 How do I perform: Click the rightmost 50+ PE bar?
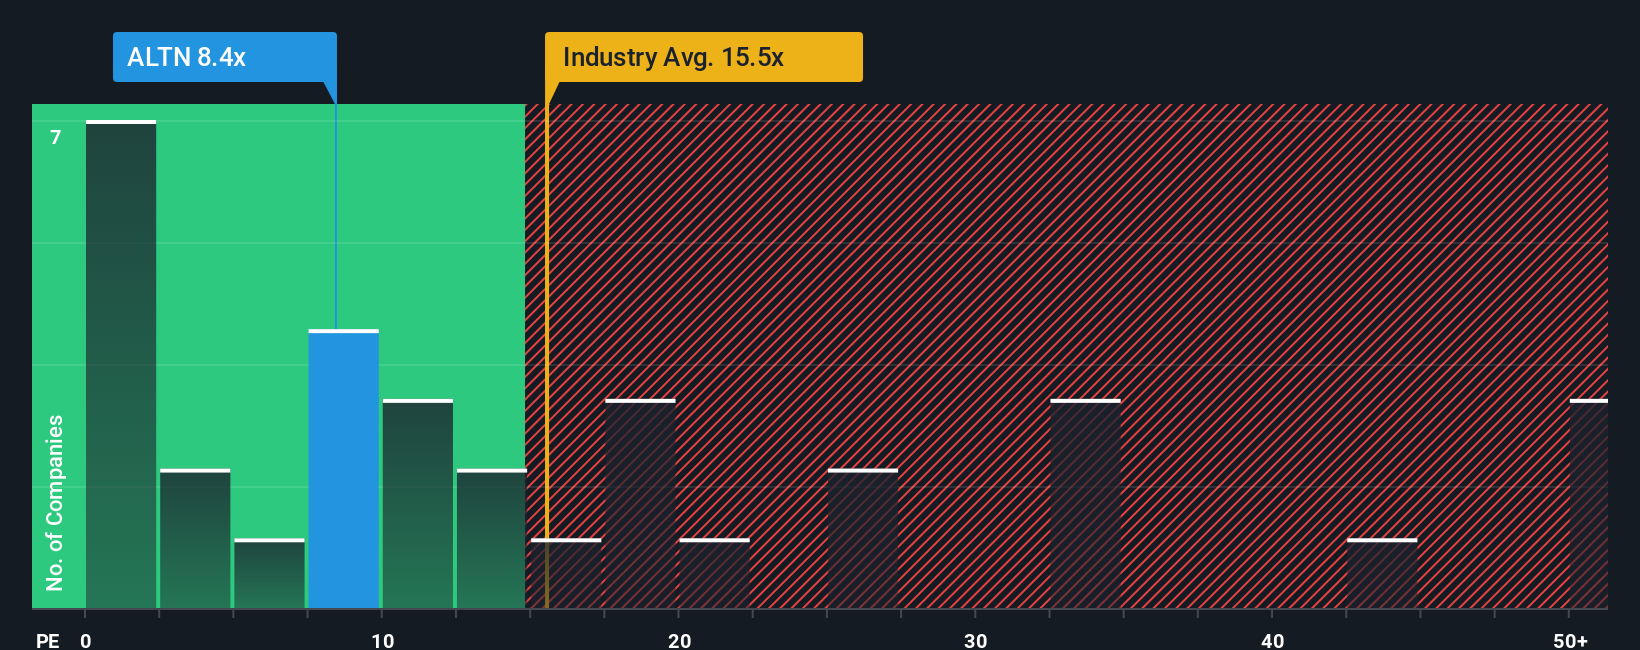[1589, 504]
